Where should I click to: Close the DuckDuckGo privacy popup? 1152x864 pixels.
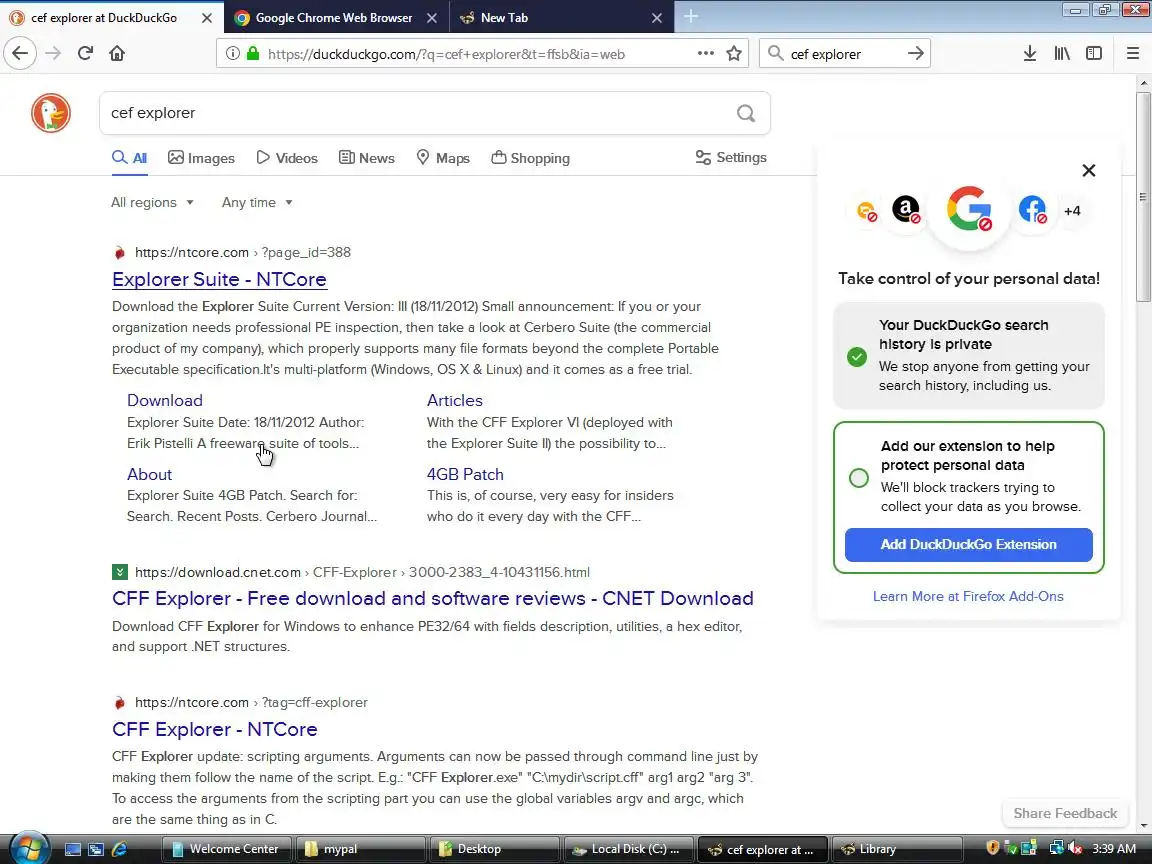[x=1089, y=170]
